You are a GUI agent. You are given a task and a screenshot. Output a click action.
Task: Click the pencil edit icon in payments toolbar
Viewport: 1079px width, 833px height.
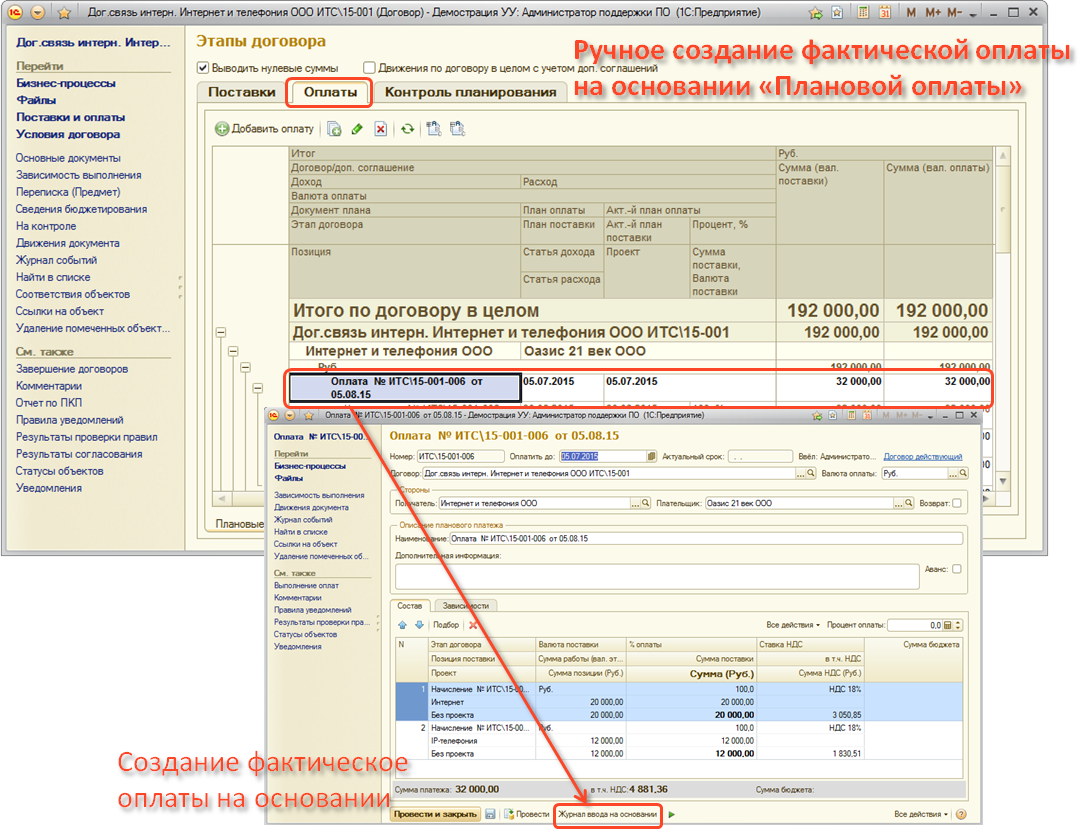pos(357,129)
